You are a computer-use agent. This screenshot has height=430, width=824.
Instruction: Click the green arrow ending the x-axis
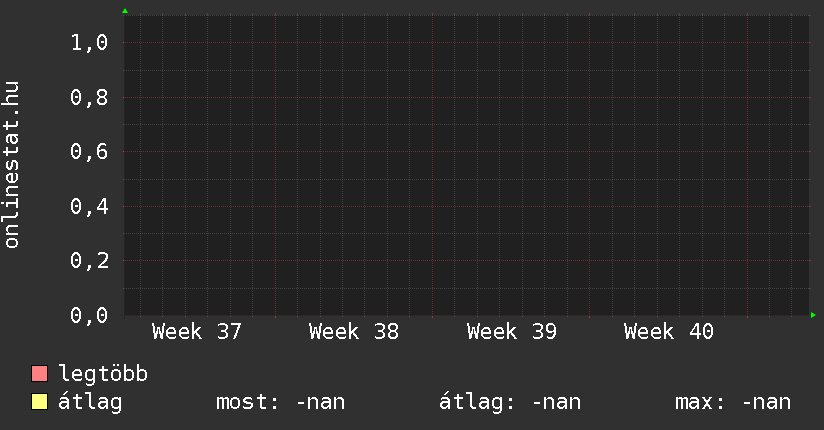point(813,315)
